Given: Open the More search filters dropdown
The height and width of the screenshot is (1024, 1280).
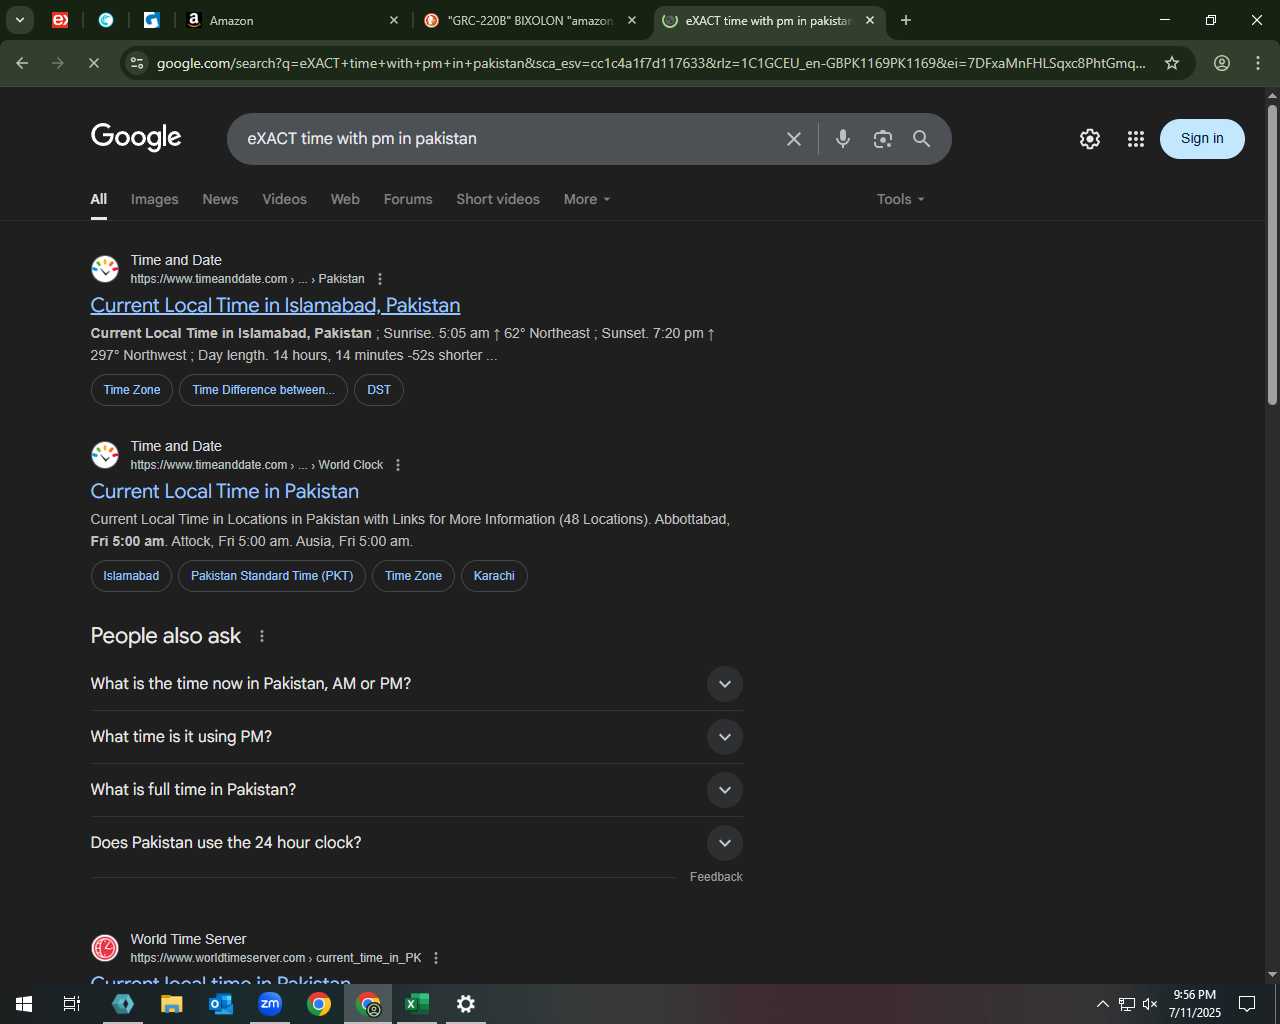Looking at the screenshot, I should pos(587,199).
